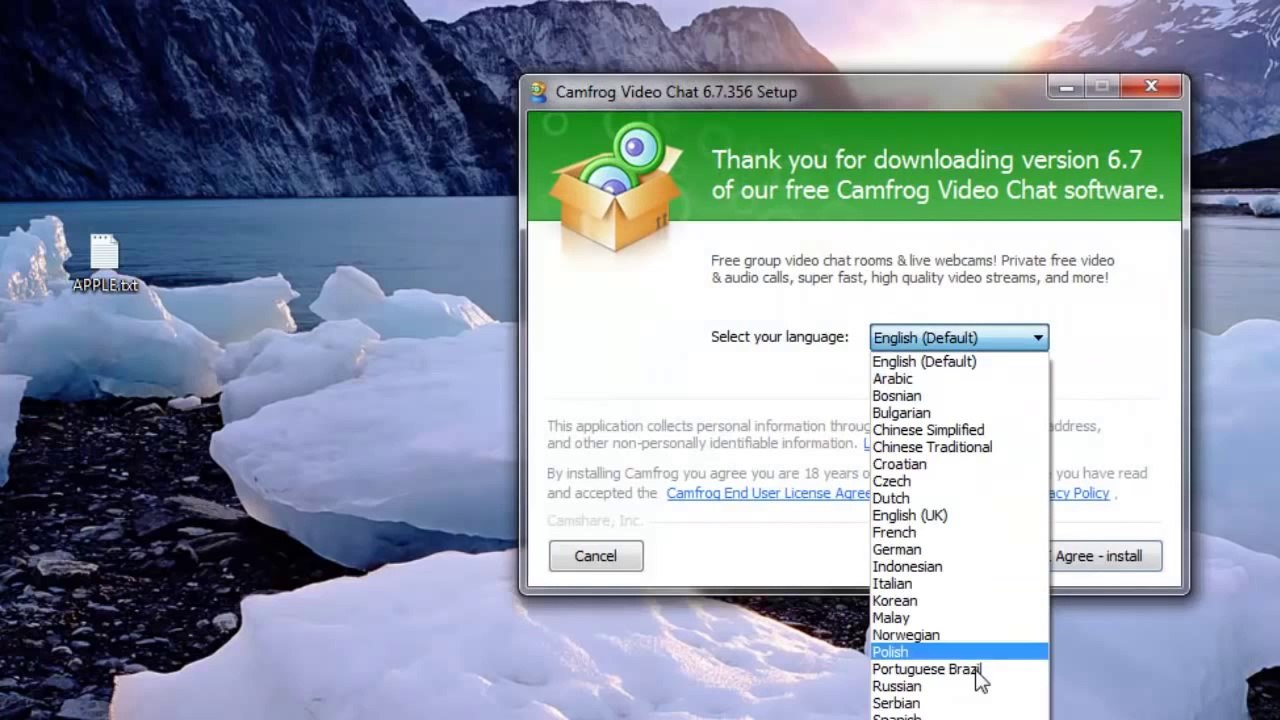This screenshot has width=1280, height=720.
Task: Select French in the language list
Action: (960, 532)
